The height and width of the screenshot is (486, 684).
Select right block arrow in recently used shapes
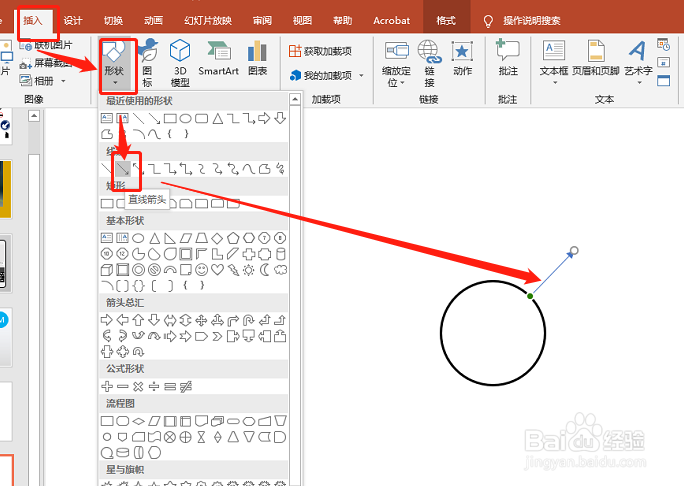(264, 118)
